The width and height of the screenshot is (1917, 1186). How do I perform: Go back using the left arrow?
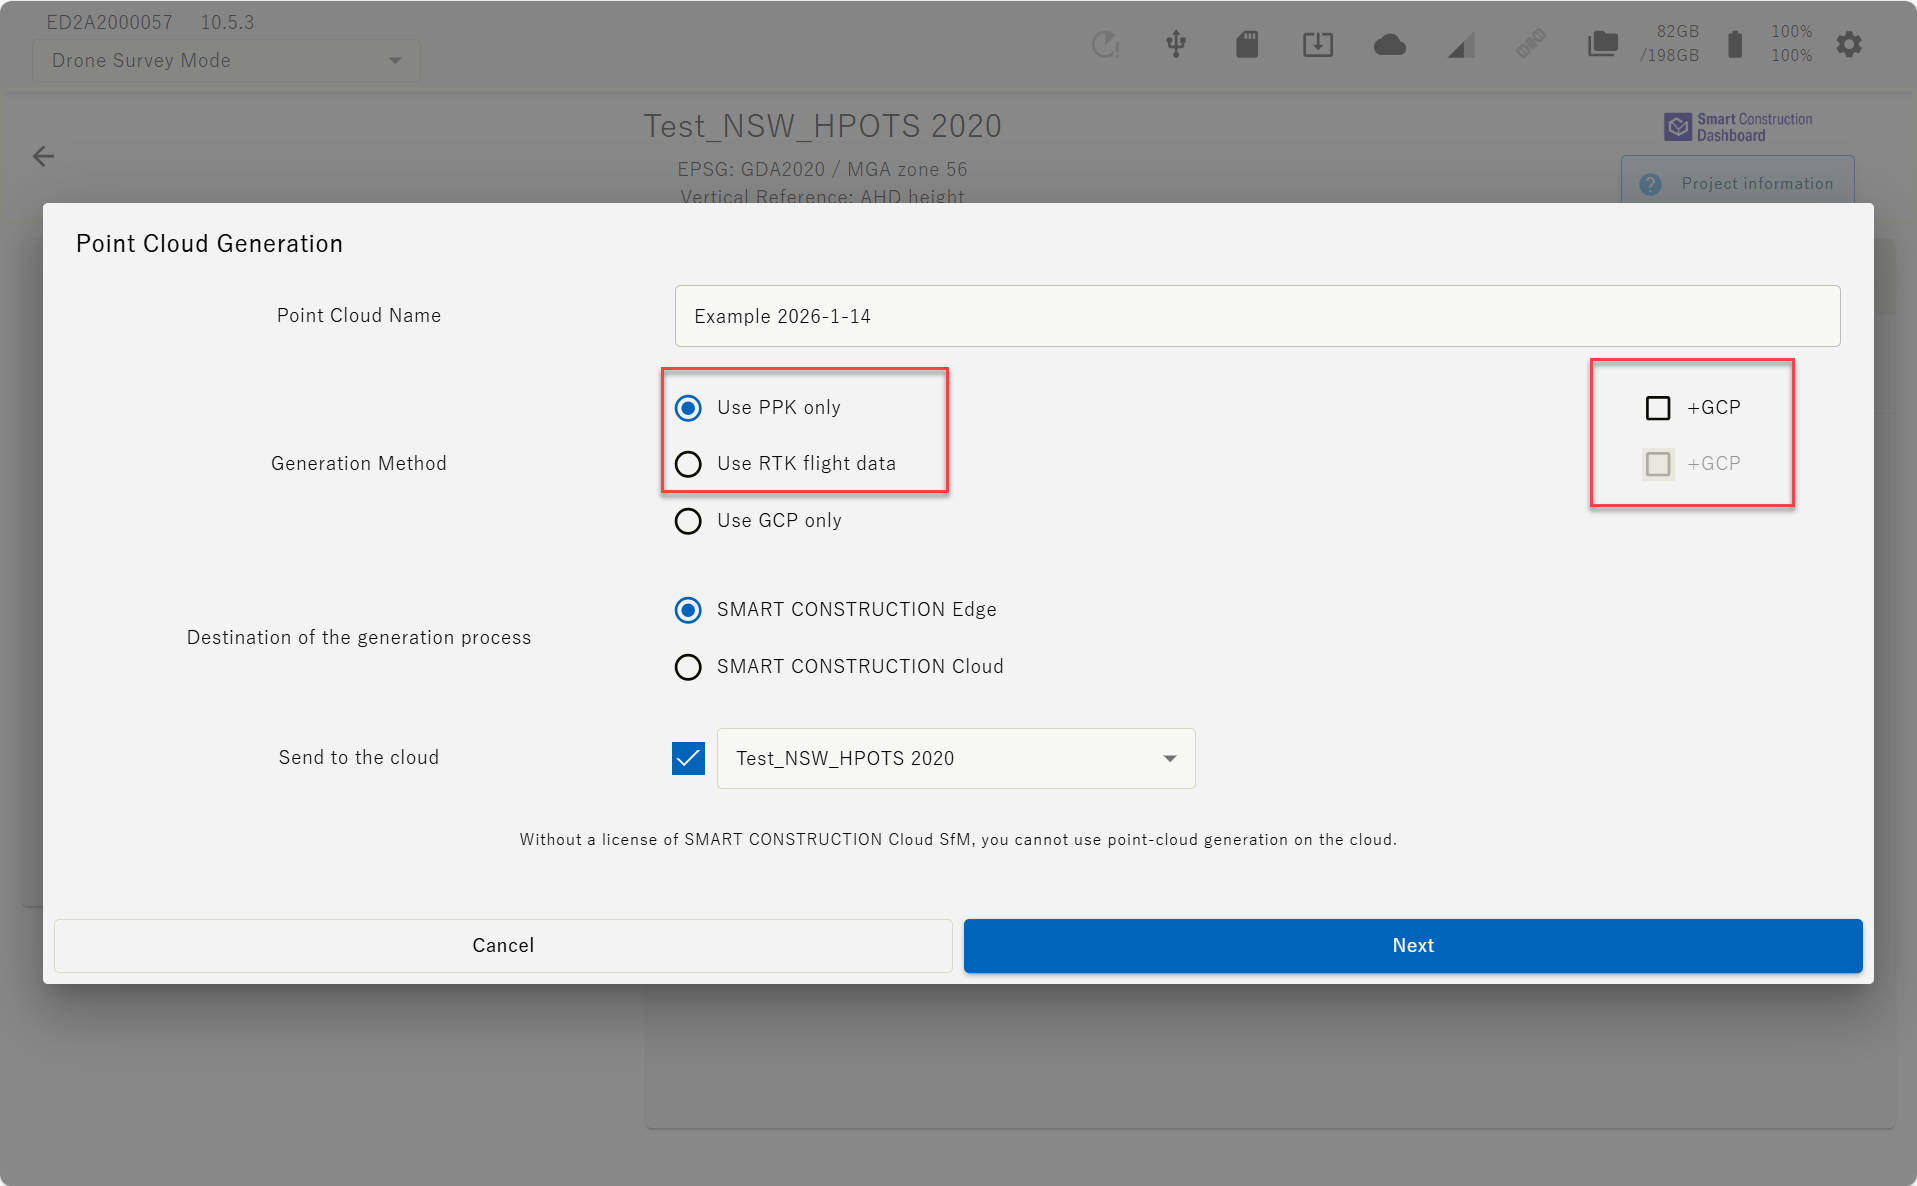pyautogui.click(x=43, y=156)
